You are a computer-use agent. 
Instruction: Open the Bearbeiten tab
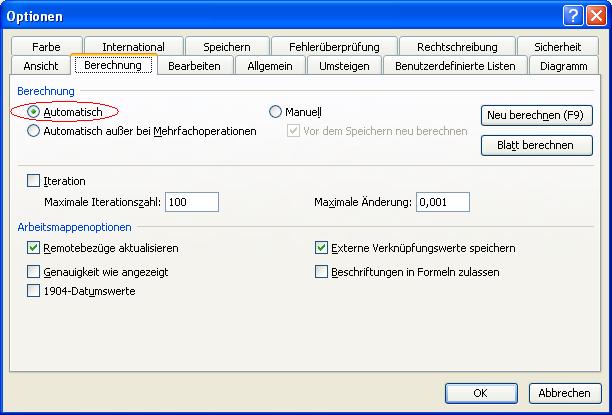[x=195, y=66]
